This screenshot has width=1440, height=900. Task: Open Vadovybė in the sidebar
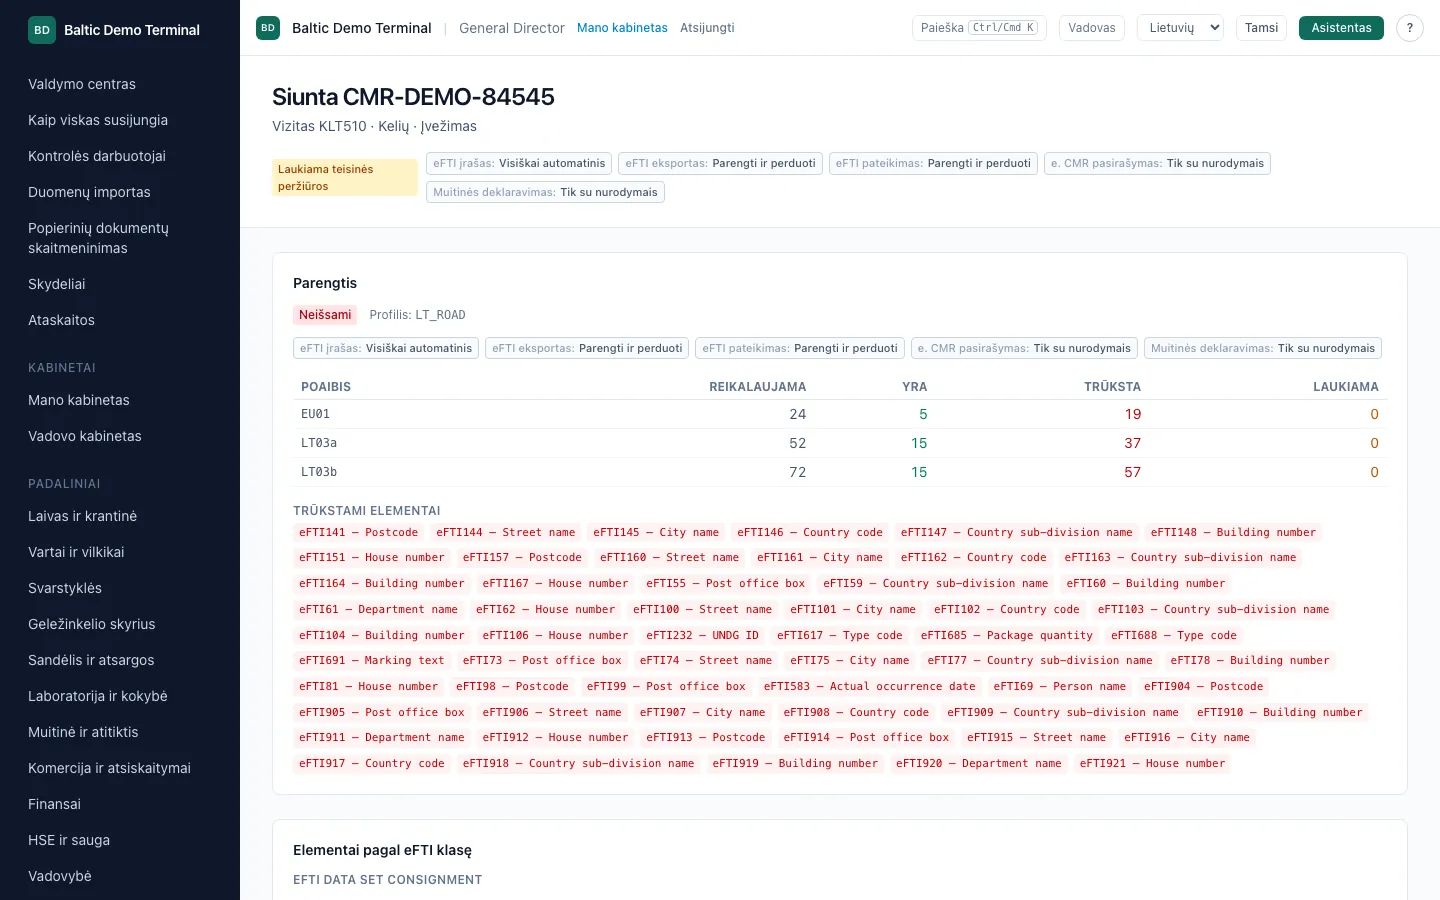click(x=60, y=876)
